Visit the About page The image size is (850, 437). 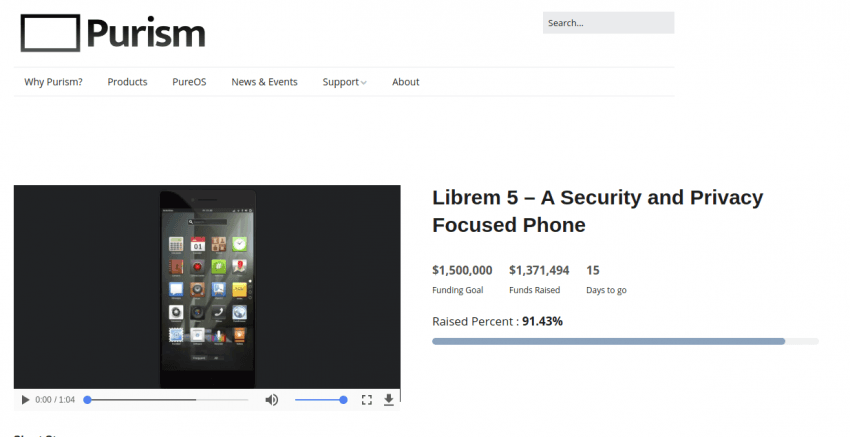click(405, 82)
